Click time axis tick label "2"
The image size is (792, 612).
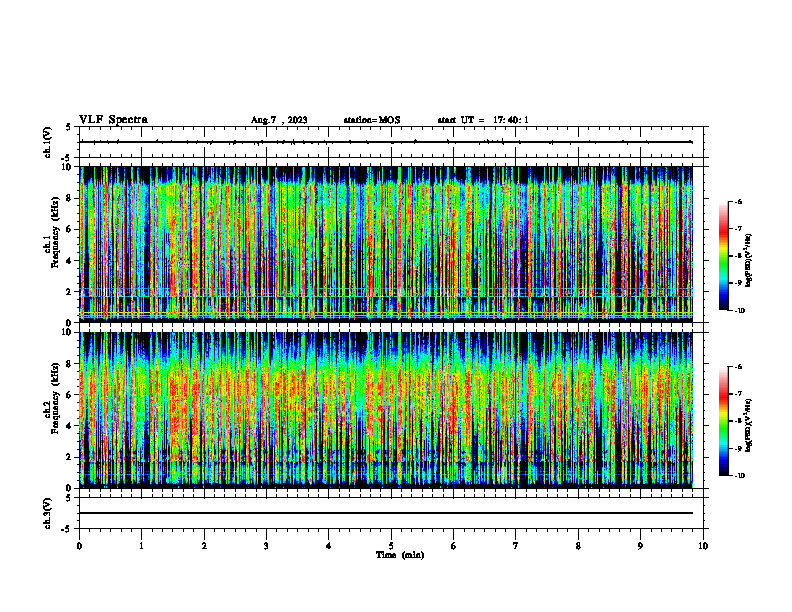204,546
